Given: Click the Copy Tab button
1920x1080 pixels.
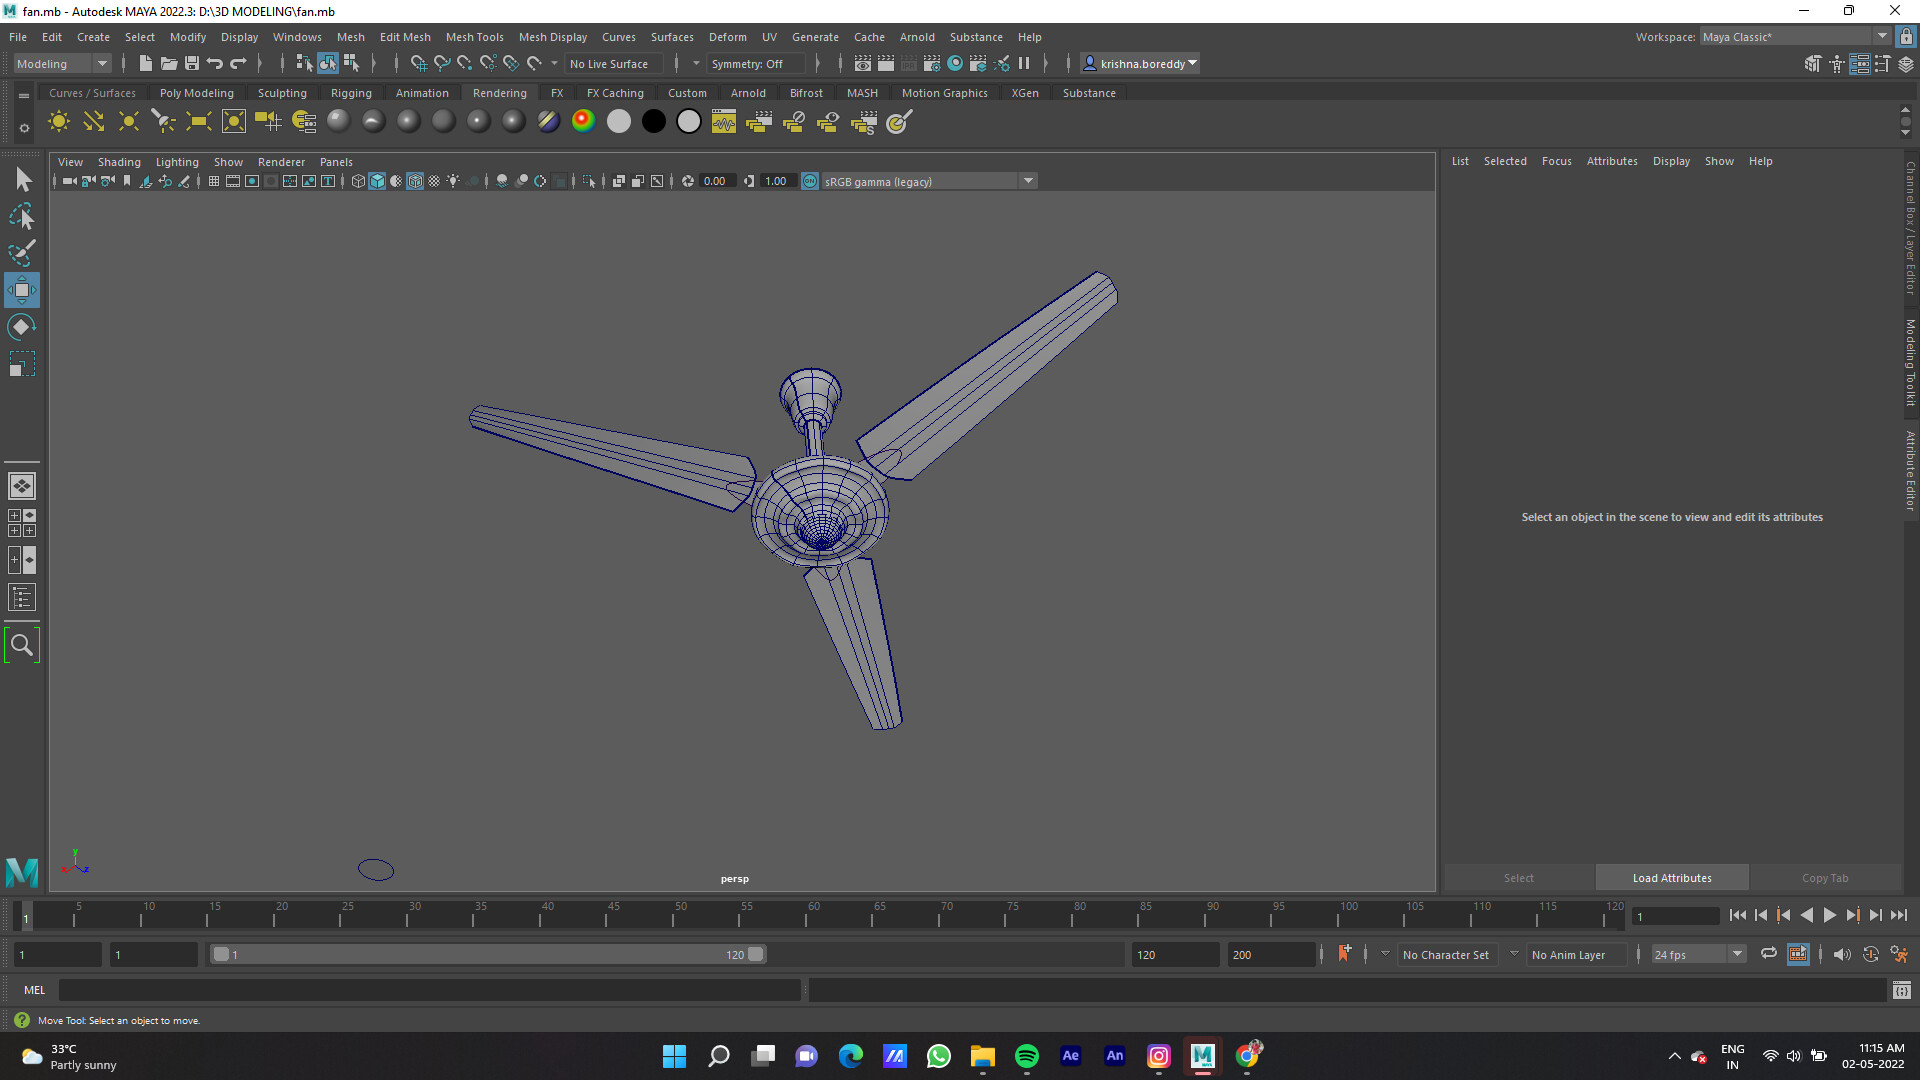Looking at the screenshot, I should coord(1825,877).
